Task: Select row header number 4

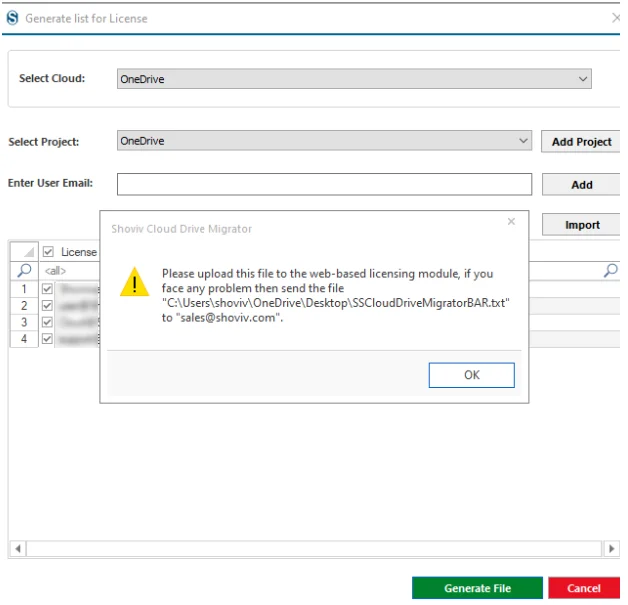Action: pos(24,339)
